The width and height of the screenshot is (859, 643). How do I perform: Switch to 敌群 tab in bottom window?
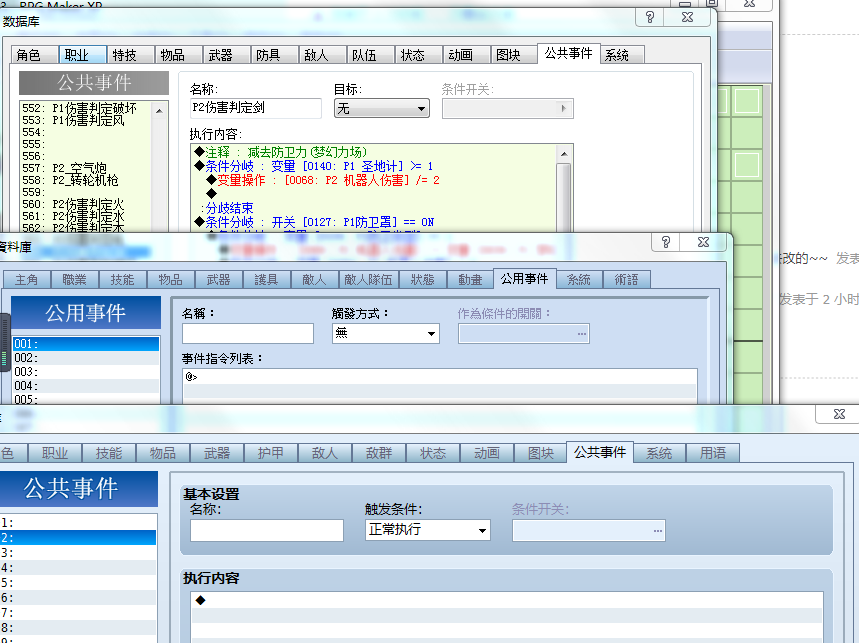tap(379, 453)
